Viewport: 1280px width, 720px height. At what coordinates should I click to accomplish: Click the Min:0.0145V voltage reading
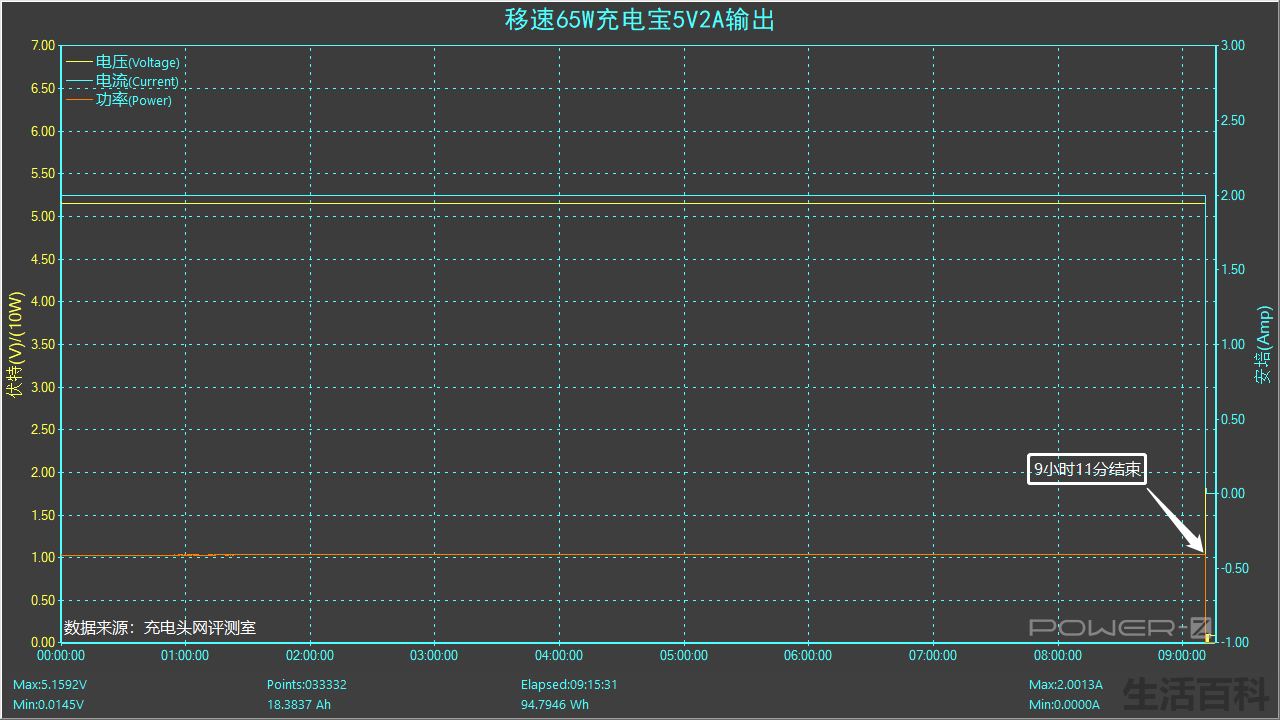[48, 704]
